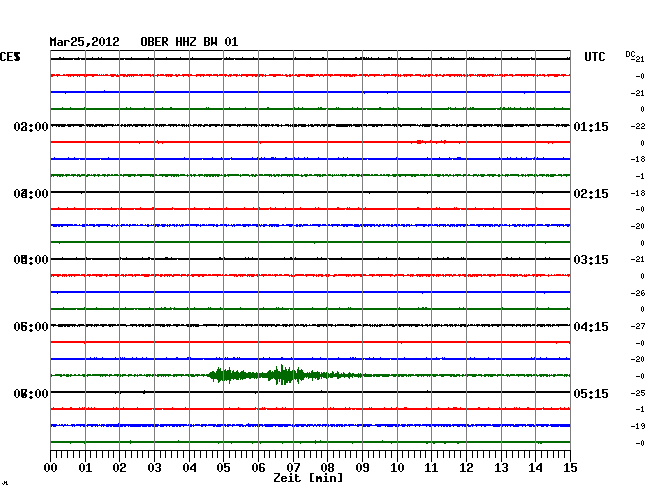Select the 02:15 UTC time label

click(x=591, y=194)
